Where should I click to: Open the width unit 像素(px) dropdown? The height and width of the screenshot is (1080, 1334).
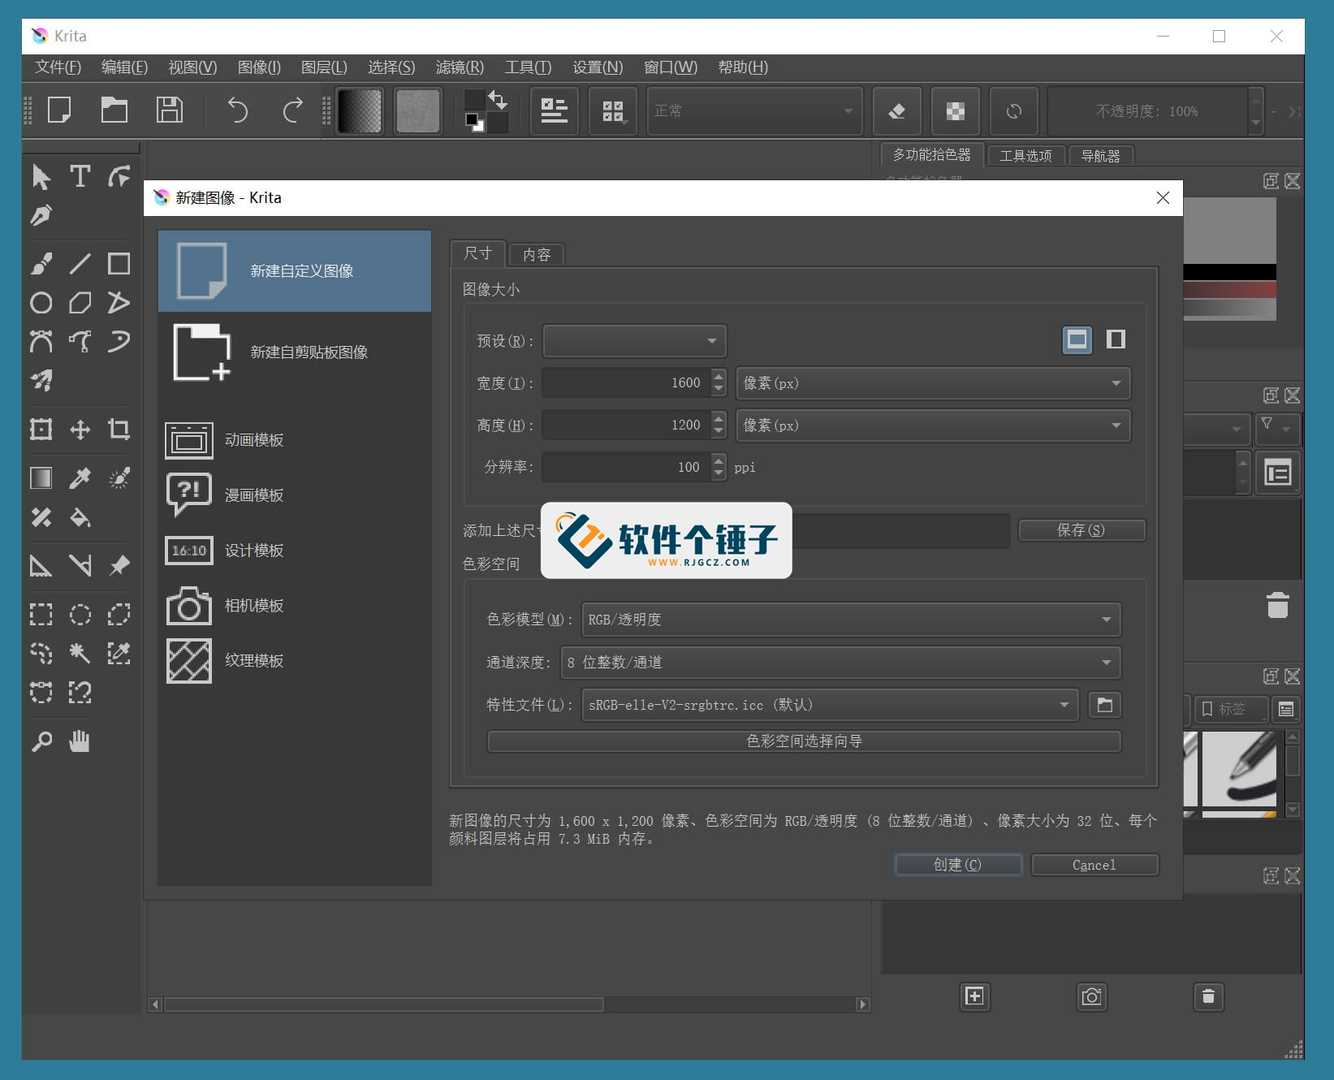pyautogui.click(x=933, y=383)
